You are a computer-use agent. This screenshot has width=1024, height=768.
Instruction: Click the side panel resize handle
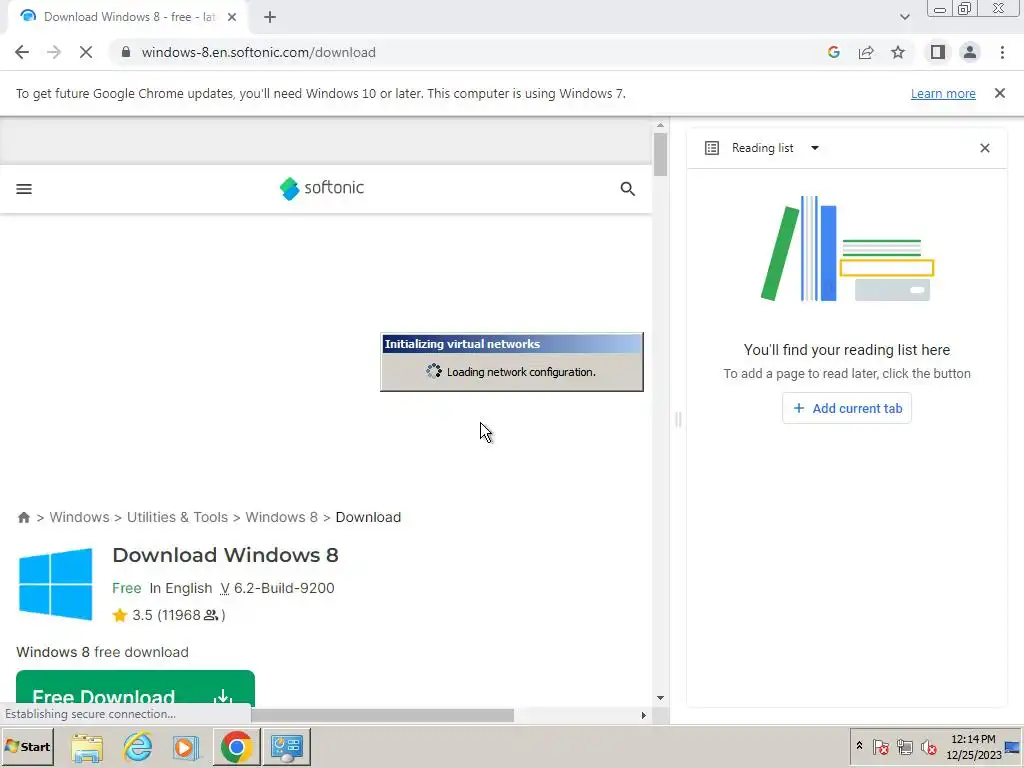(678, 419)
